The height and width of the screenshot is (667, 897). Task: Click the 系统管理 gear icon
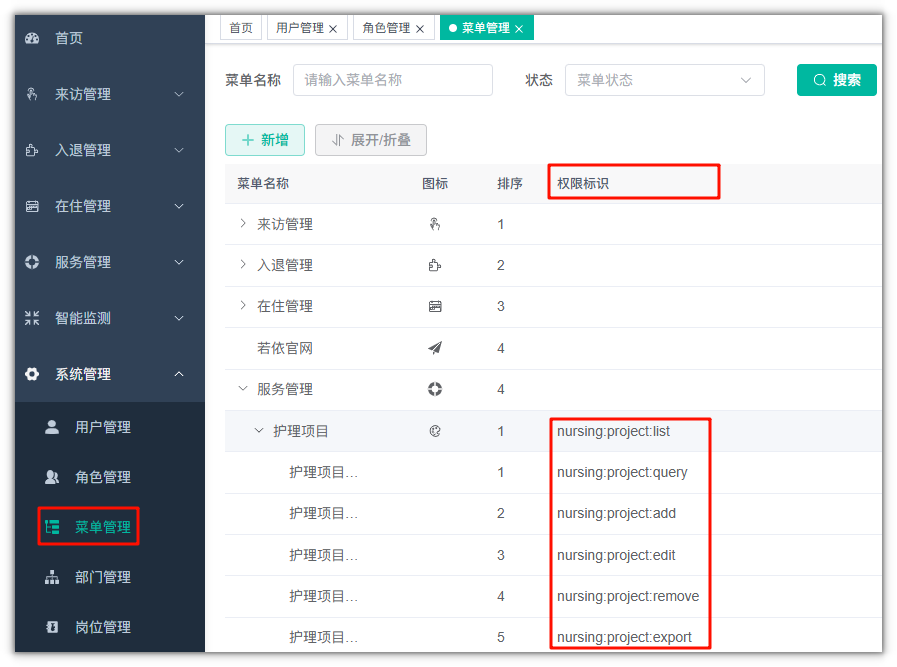click(32, 374)
